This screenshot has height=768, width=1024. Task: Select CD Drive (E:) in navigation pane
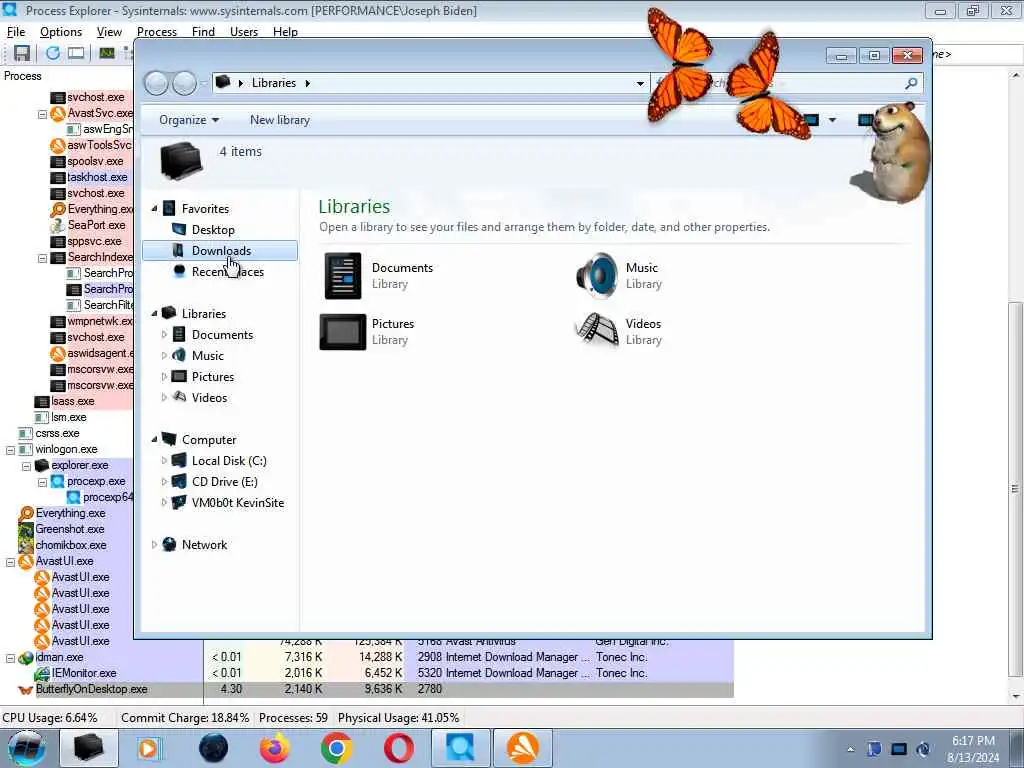coord(225,482)
